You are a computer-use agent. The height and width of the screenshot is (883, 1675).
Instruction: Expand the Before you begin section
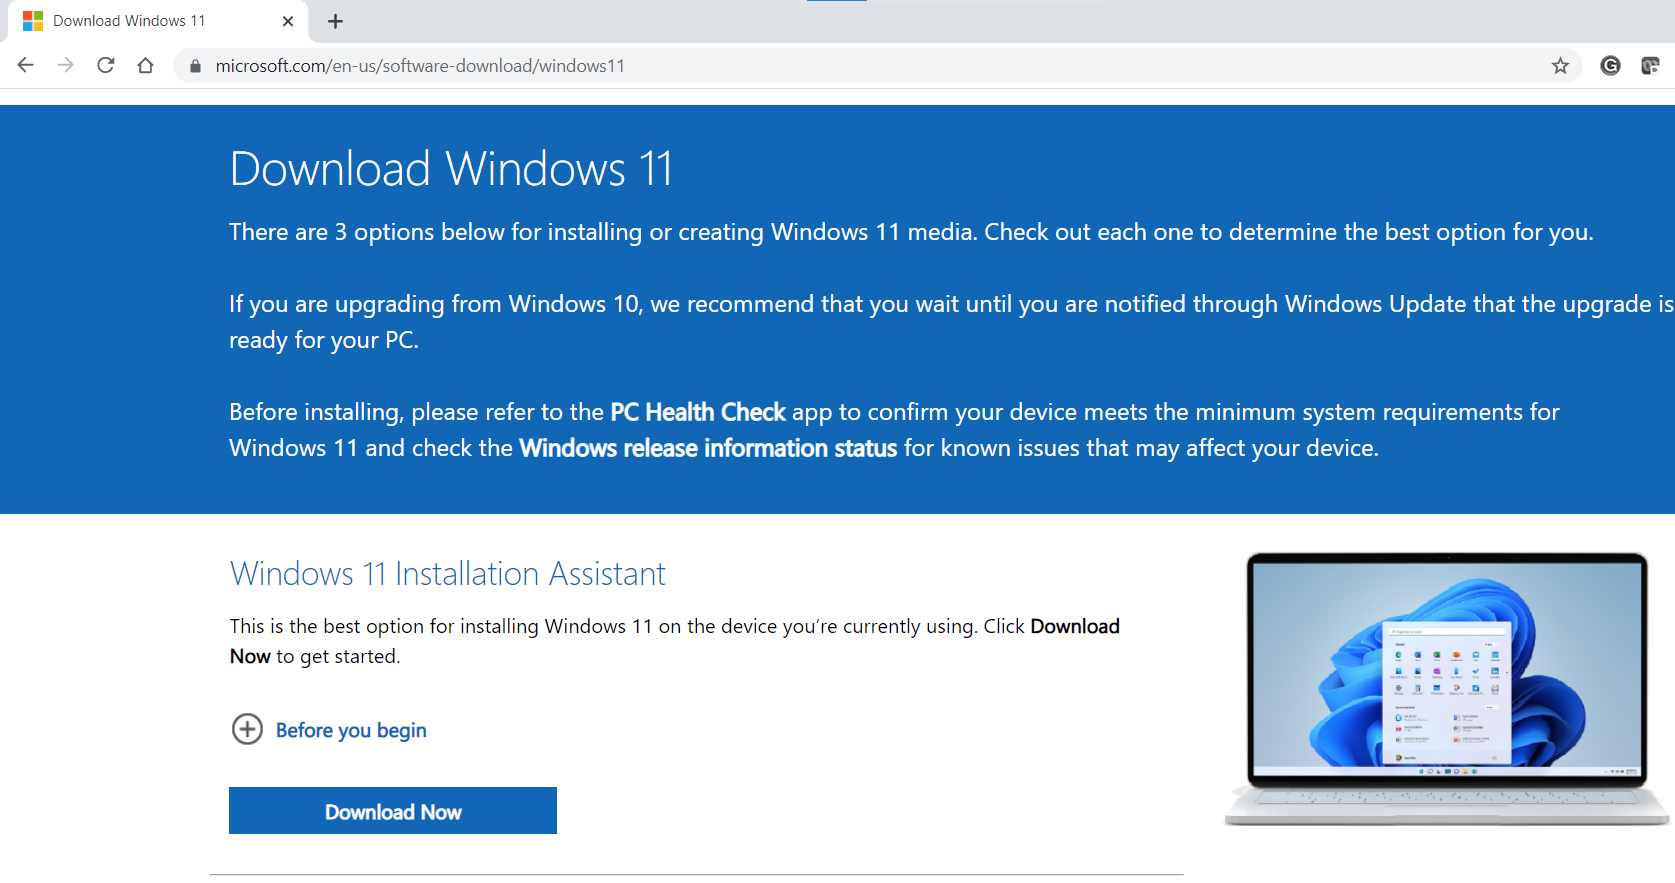(329, 729)
